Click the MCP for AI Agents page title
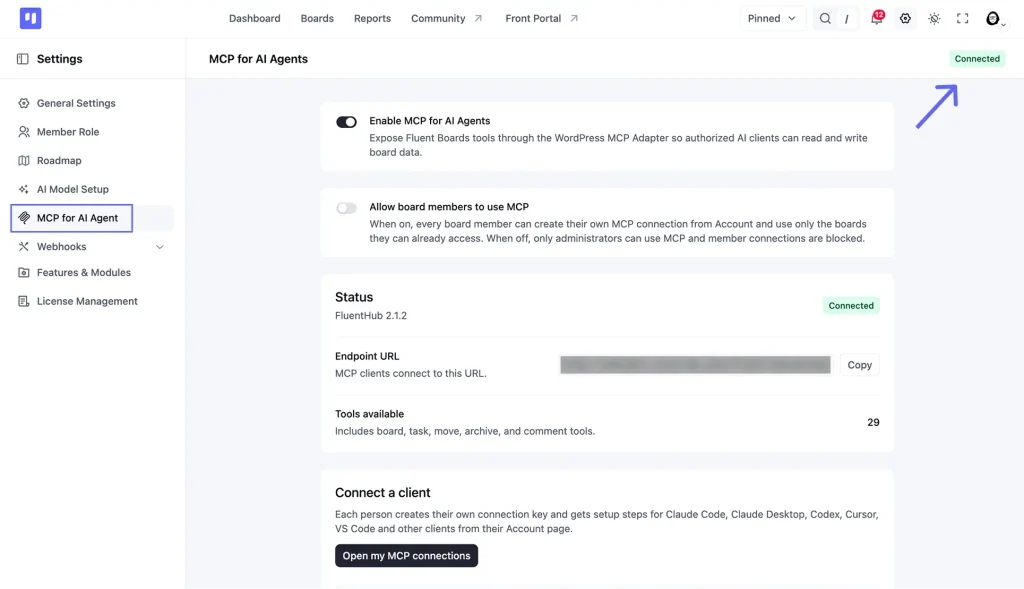 click(x=258, y=59)
